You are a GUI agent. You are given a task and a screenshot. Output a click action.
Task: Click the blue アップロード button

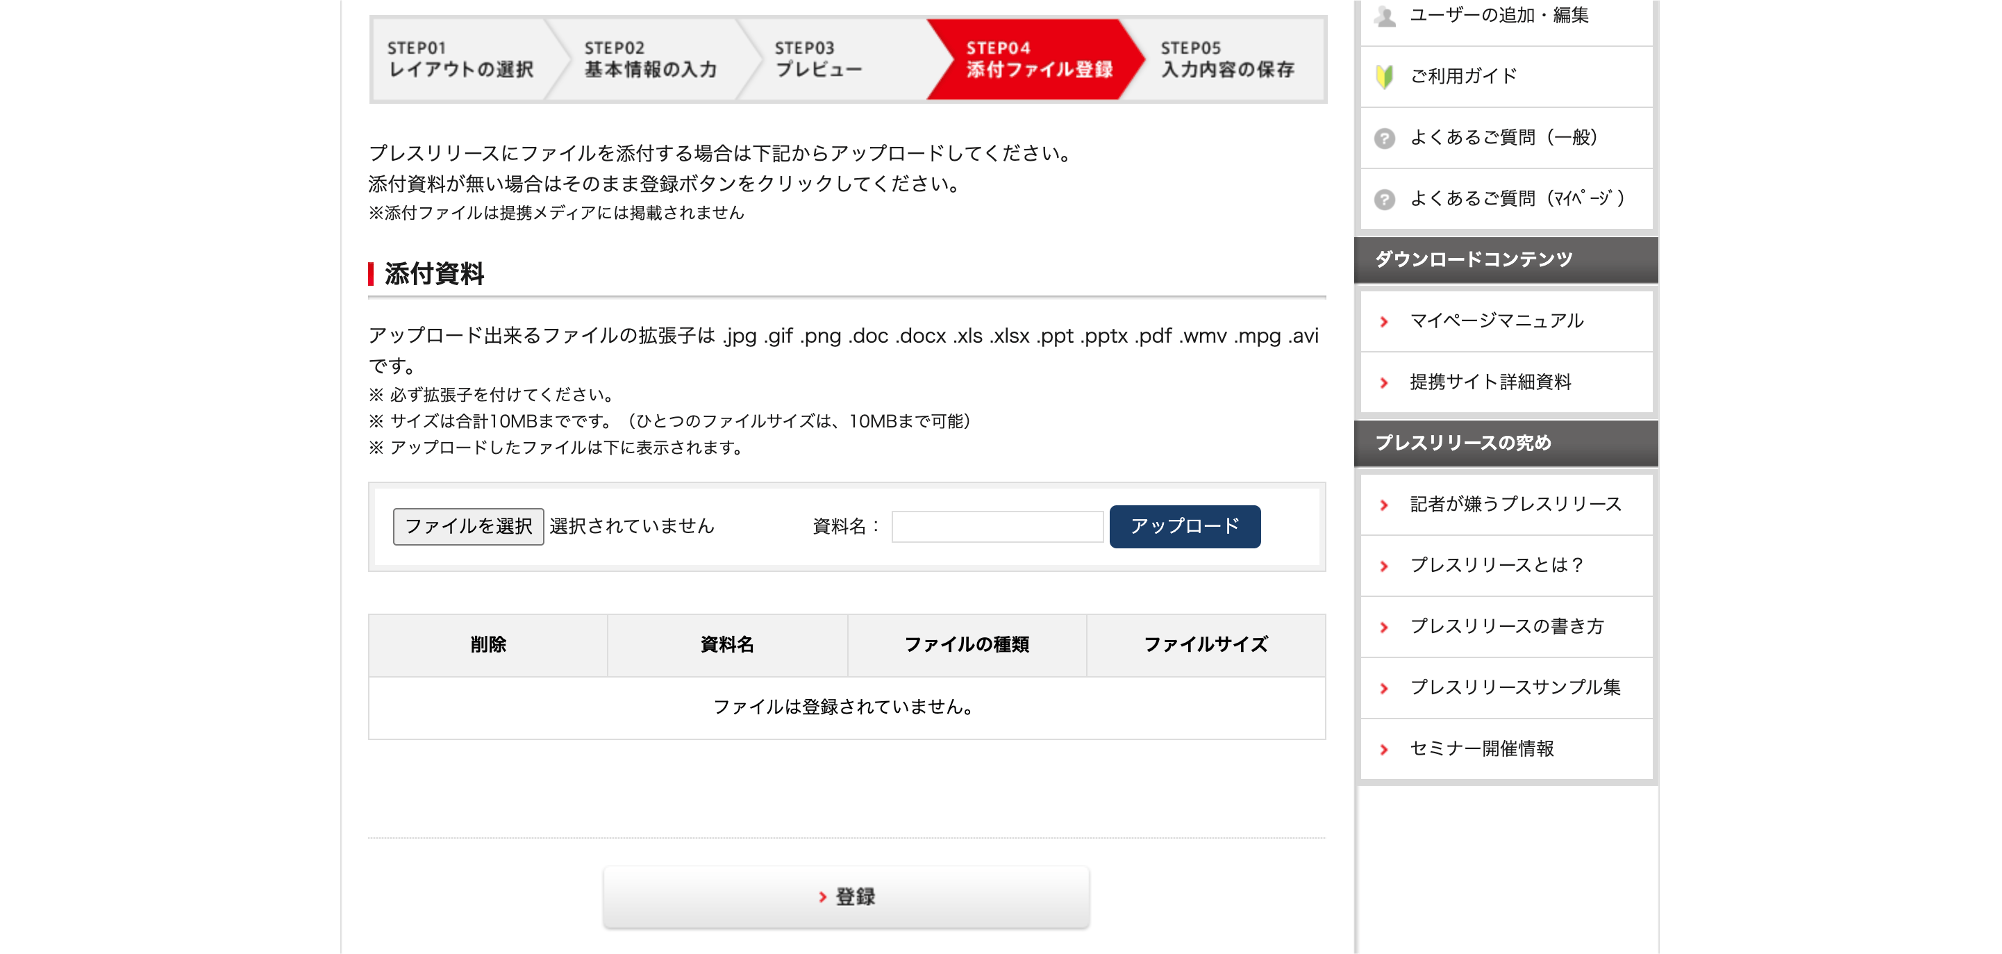point(1184,526)
